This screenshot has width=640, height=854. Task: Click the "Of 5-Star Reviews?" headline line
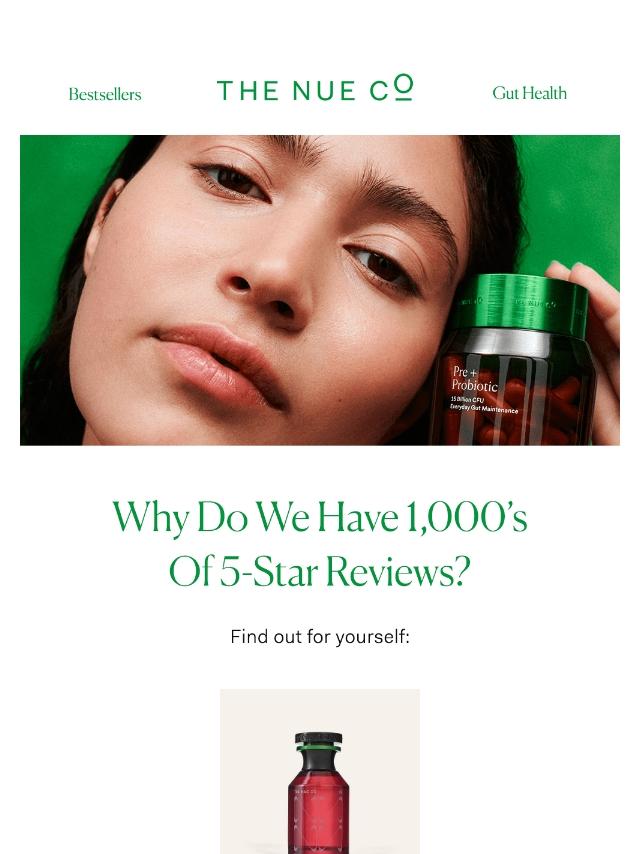pos(319,571)
